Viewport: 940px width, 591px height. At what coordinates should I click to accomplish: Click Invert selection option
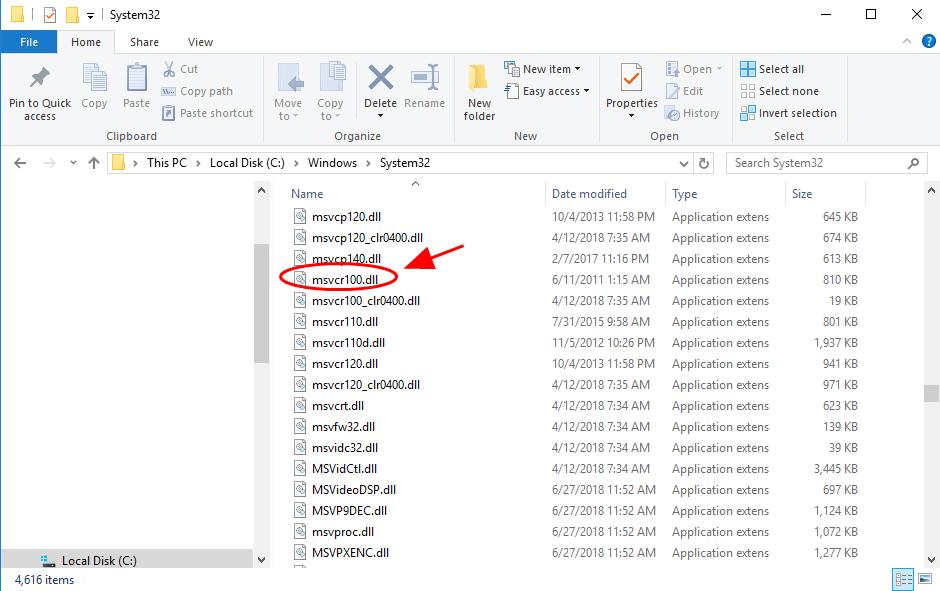[x=788, y=113]
